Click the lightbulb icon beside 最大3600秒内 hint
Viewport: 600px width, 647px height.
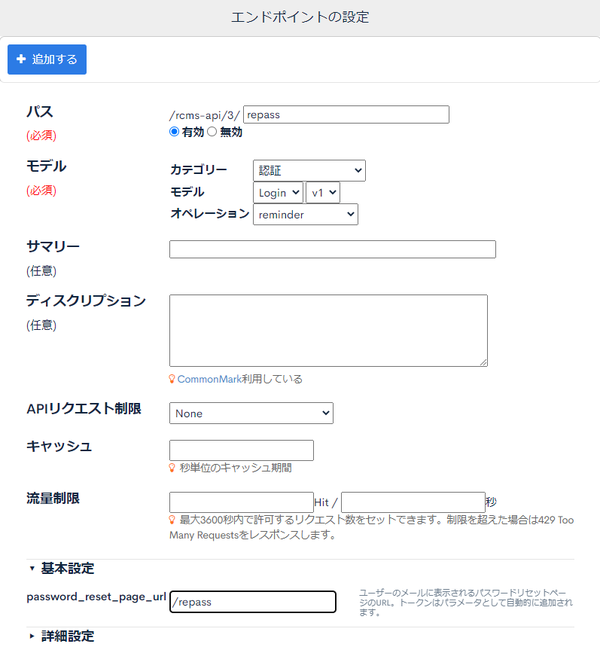point(172,520)
